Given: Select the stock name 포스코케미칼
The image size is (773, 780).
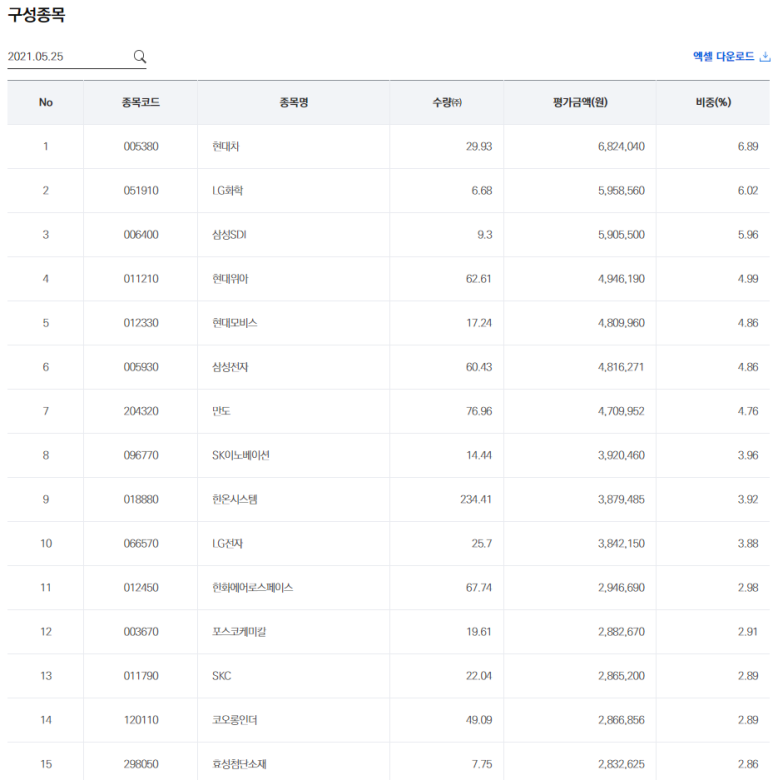Looking at the screenshot, I should click(x=239, y=632).
